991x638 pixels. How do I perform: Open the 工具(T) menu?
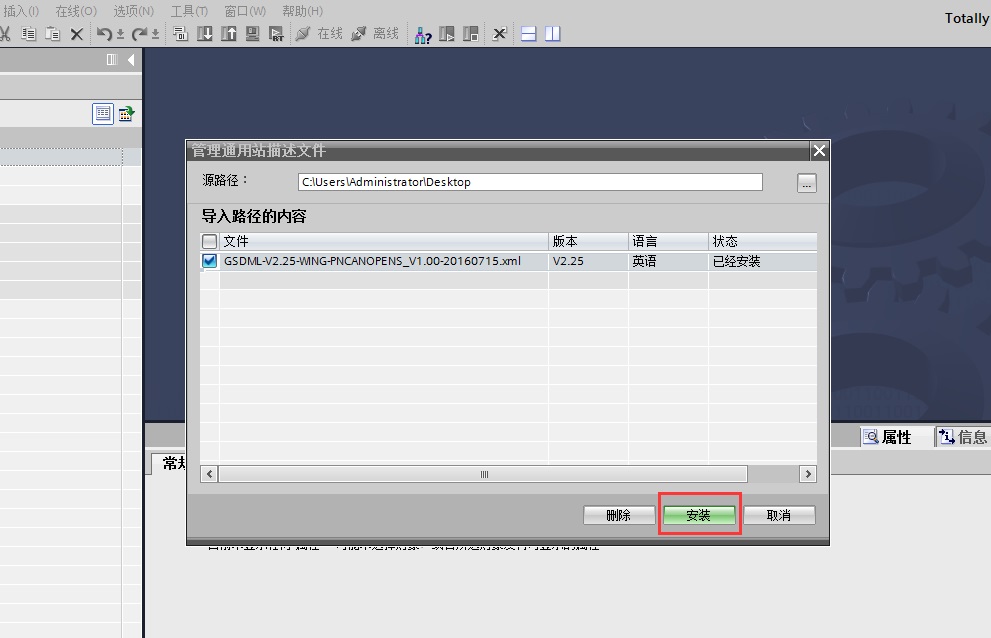click(189, 11)
